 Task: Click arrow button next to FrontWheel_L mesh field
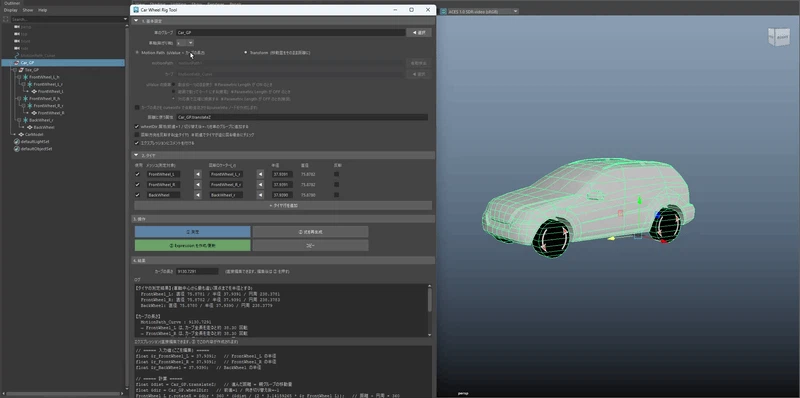point(197,174)
